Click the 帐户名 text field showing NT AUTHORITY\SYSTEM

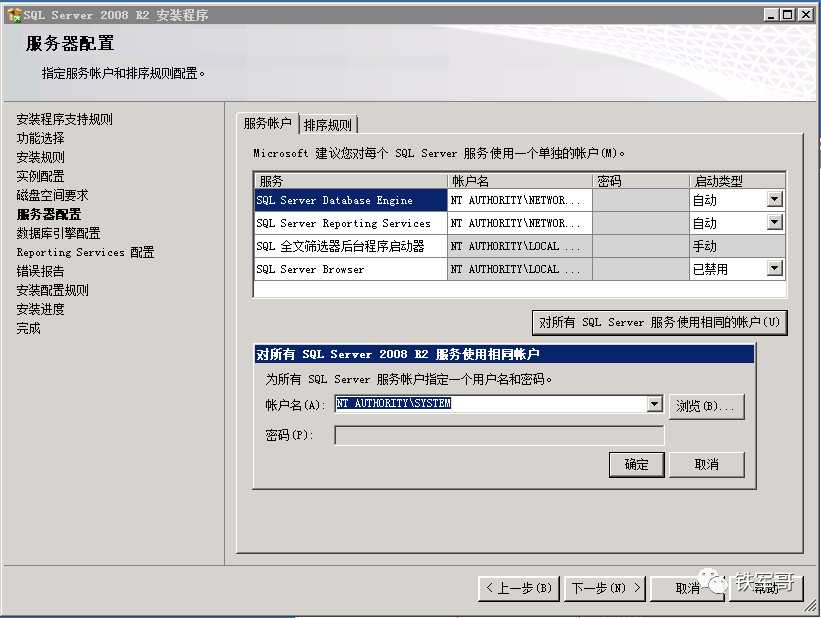(490, 404)
